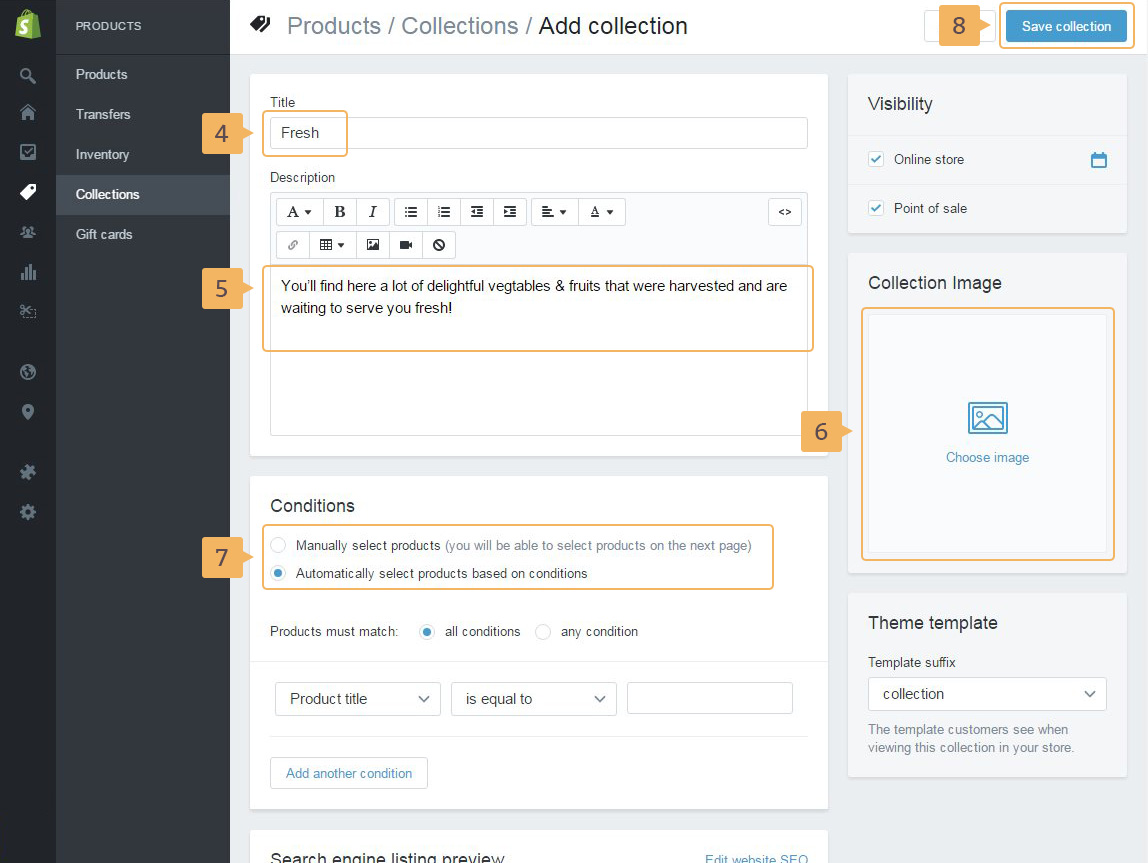Insert a video into description
This screenshot has width=1148, height=863.
click(406, 245)
